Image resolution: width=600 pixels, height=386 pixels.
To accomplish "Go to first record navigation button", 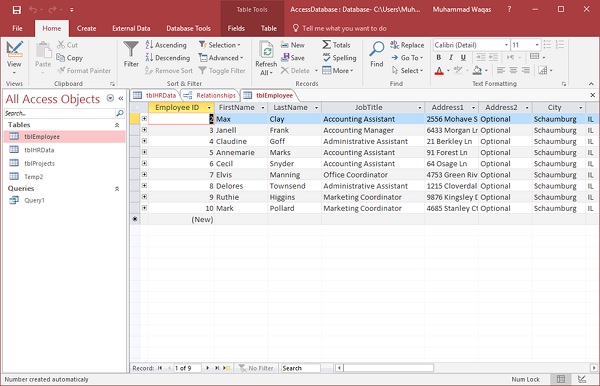I will pos(160,368).
